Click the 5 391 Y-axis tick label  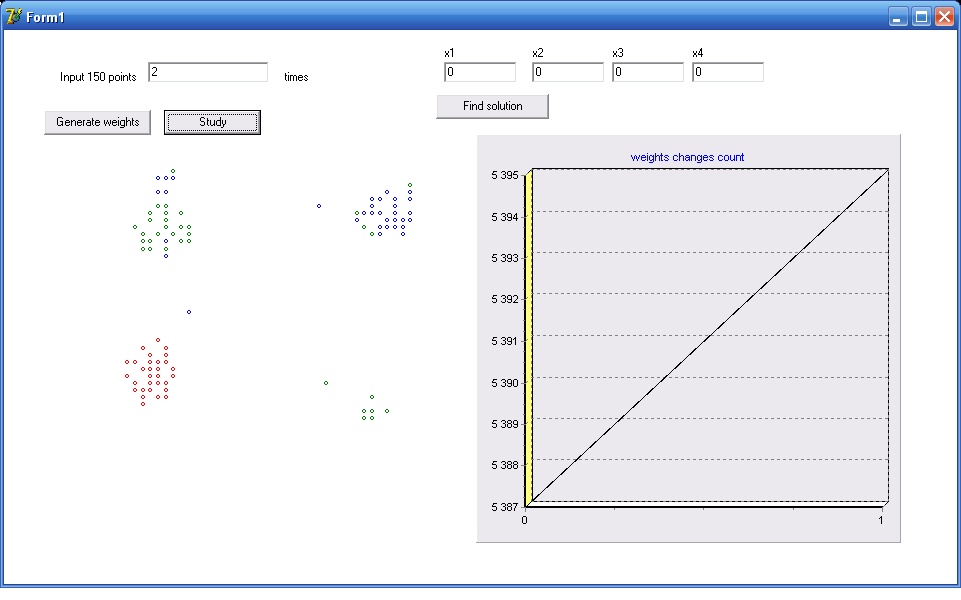[x=504, y=341]
